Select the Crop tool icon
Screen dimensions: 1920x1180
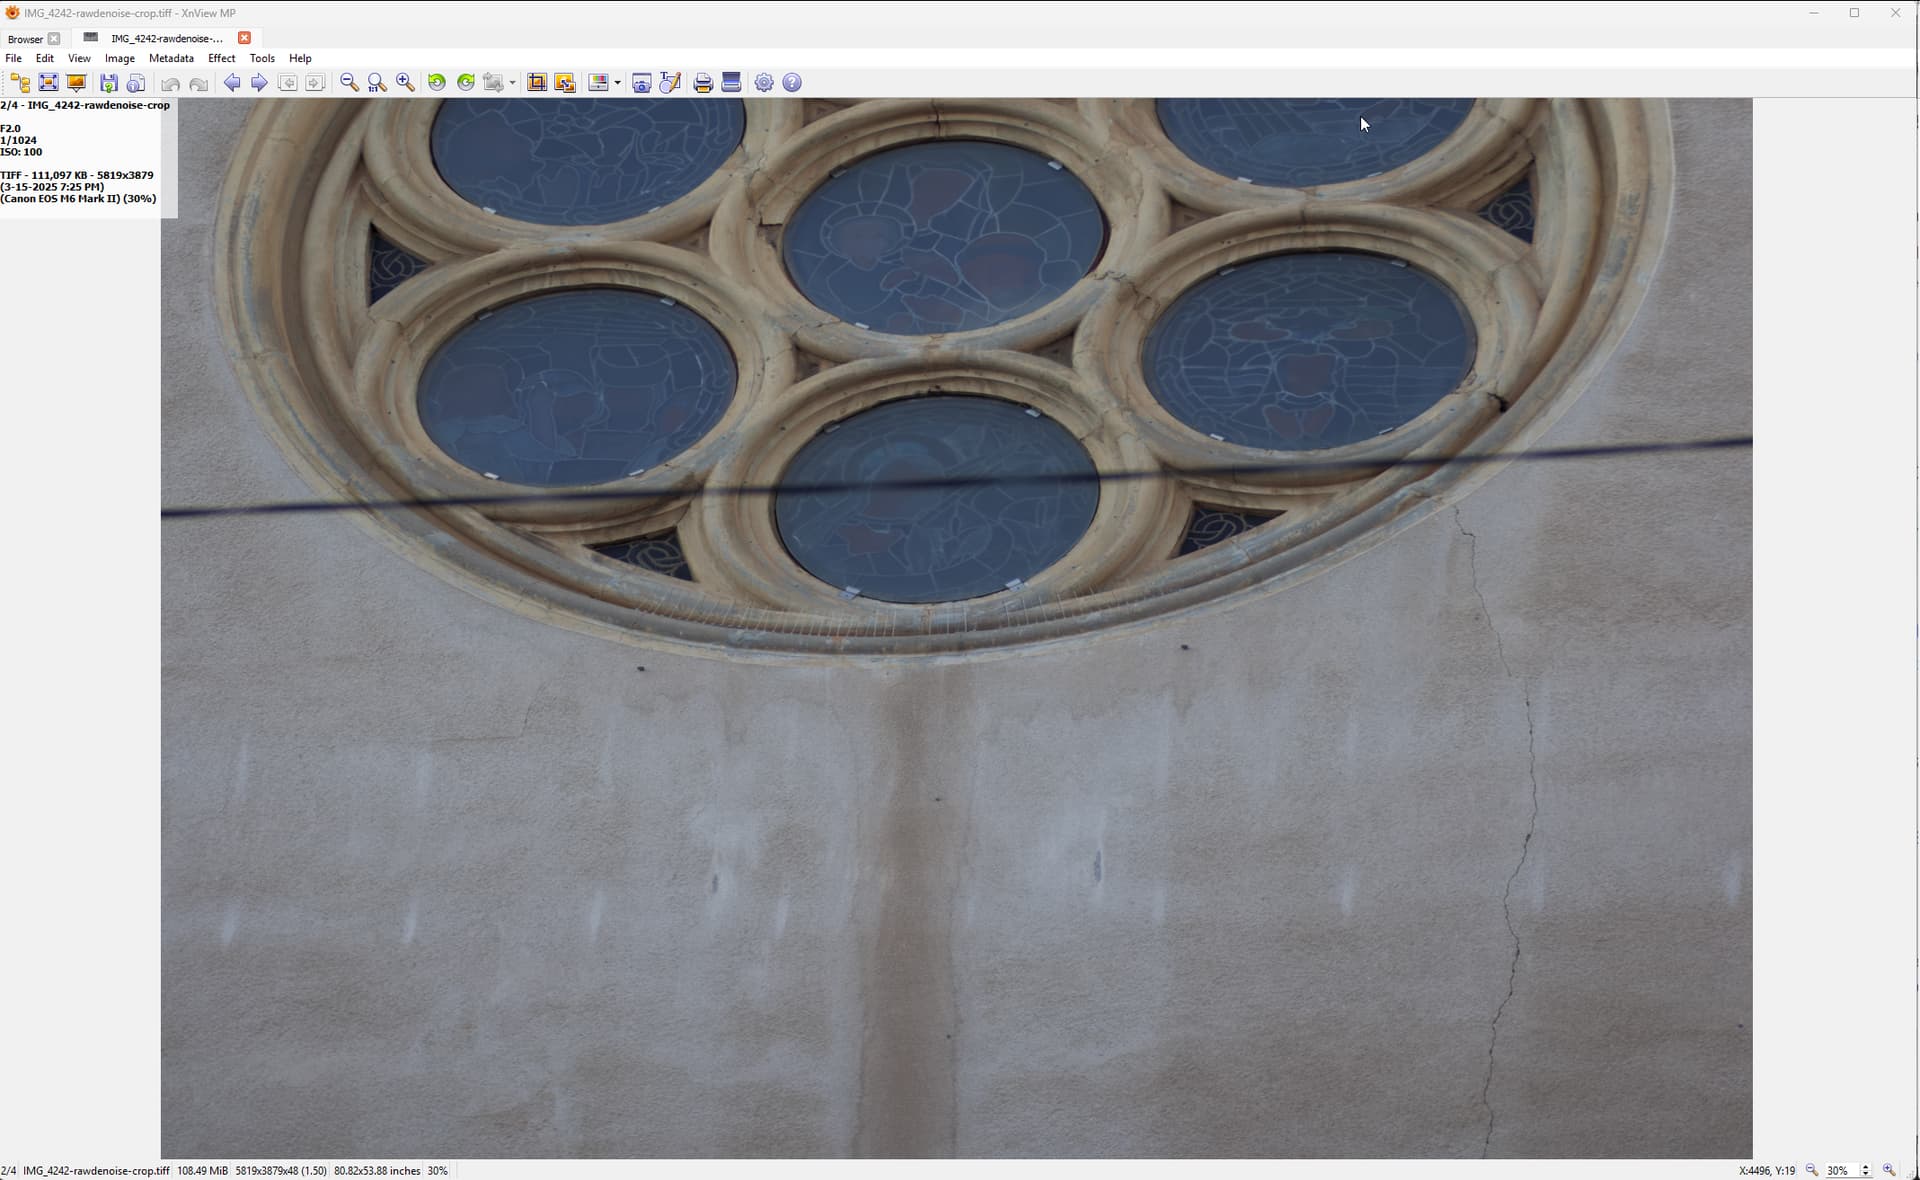537,83
